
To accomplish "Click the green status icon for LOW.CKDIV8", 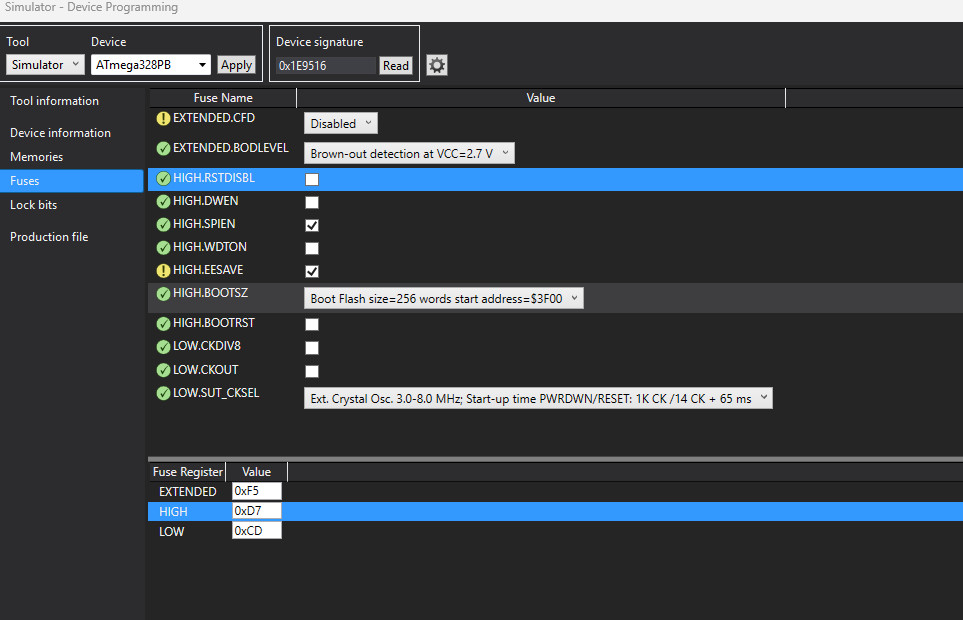I will pyautogui.click(x=163, y=347).
